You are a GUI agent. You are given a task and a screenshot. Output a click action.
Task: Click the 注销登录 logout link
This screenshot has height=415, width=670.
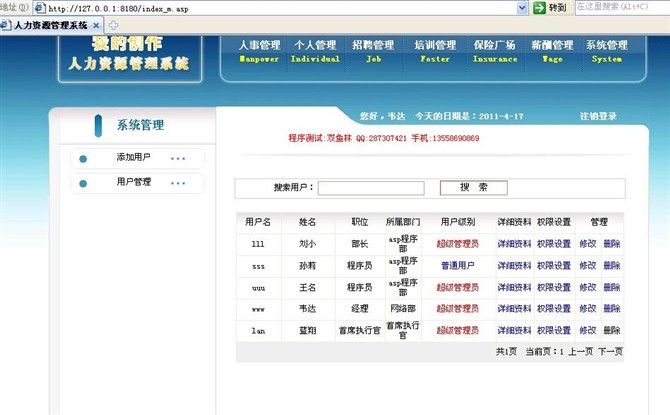pos(598,116)
